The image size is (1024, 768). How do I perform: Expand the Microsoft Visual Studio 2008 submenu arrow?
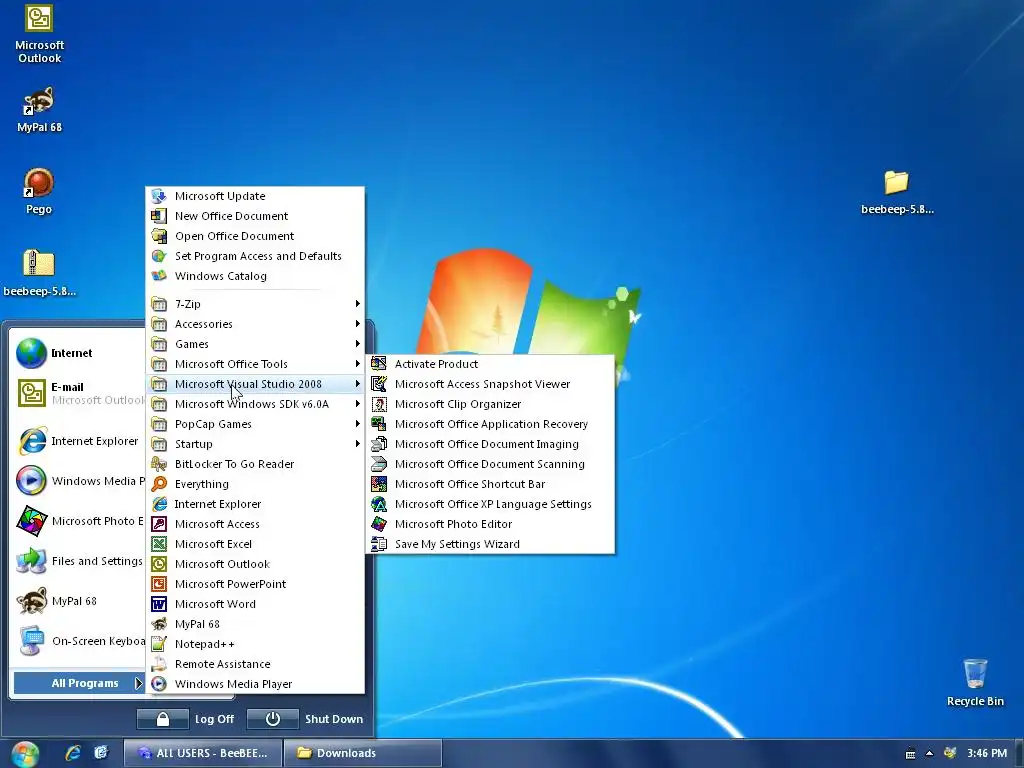[x=357, y=384]
